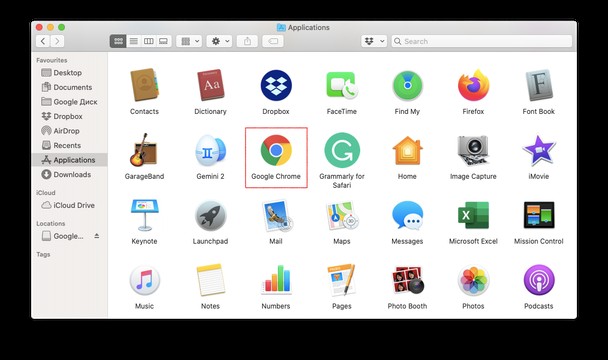Open the Dropbox sidebar folder
Screen dimensions: 608x360
click(x=69, y=116)
